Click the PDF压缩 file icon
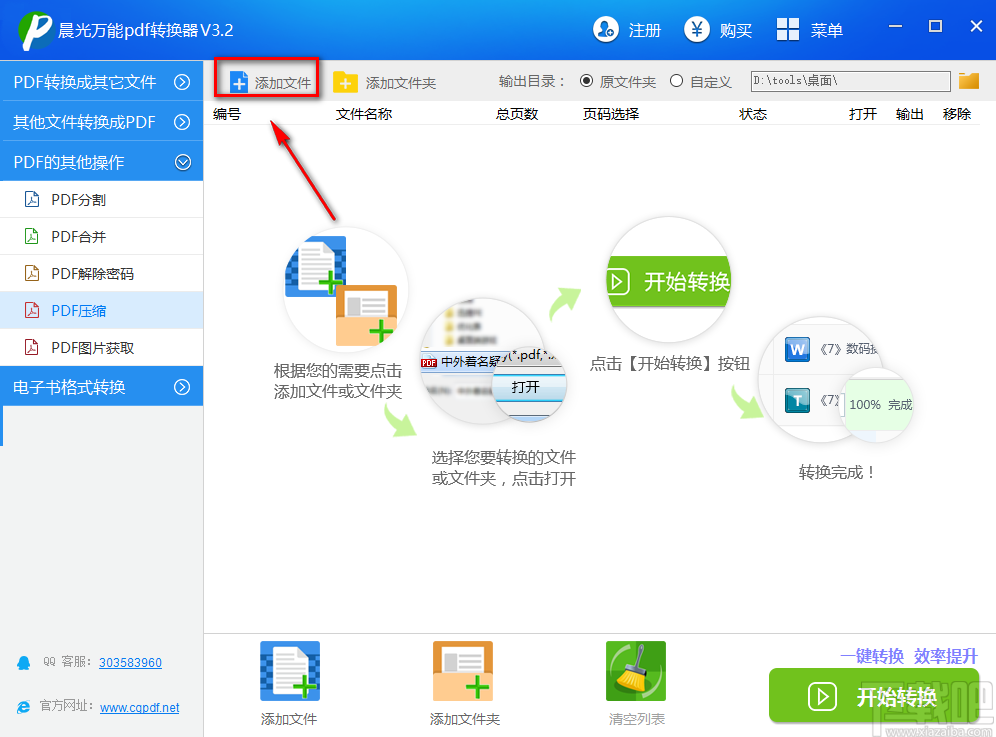 coord(32,310)
